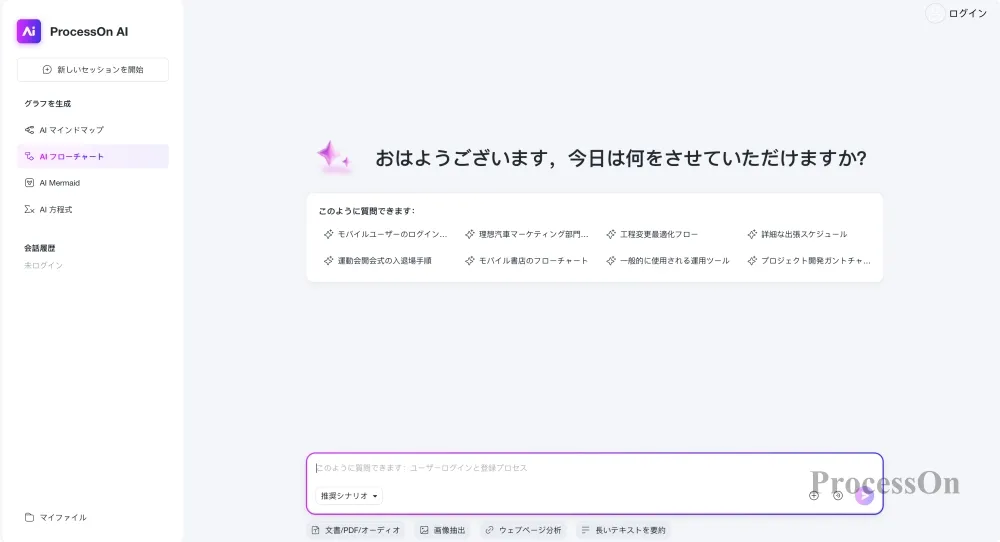Viewport: 1000px width, 542px height.
Task: Select AI フローチャート in sidebar
Action: pyautogui.click(x=93, y=156)
